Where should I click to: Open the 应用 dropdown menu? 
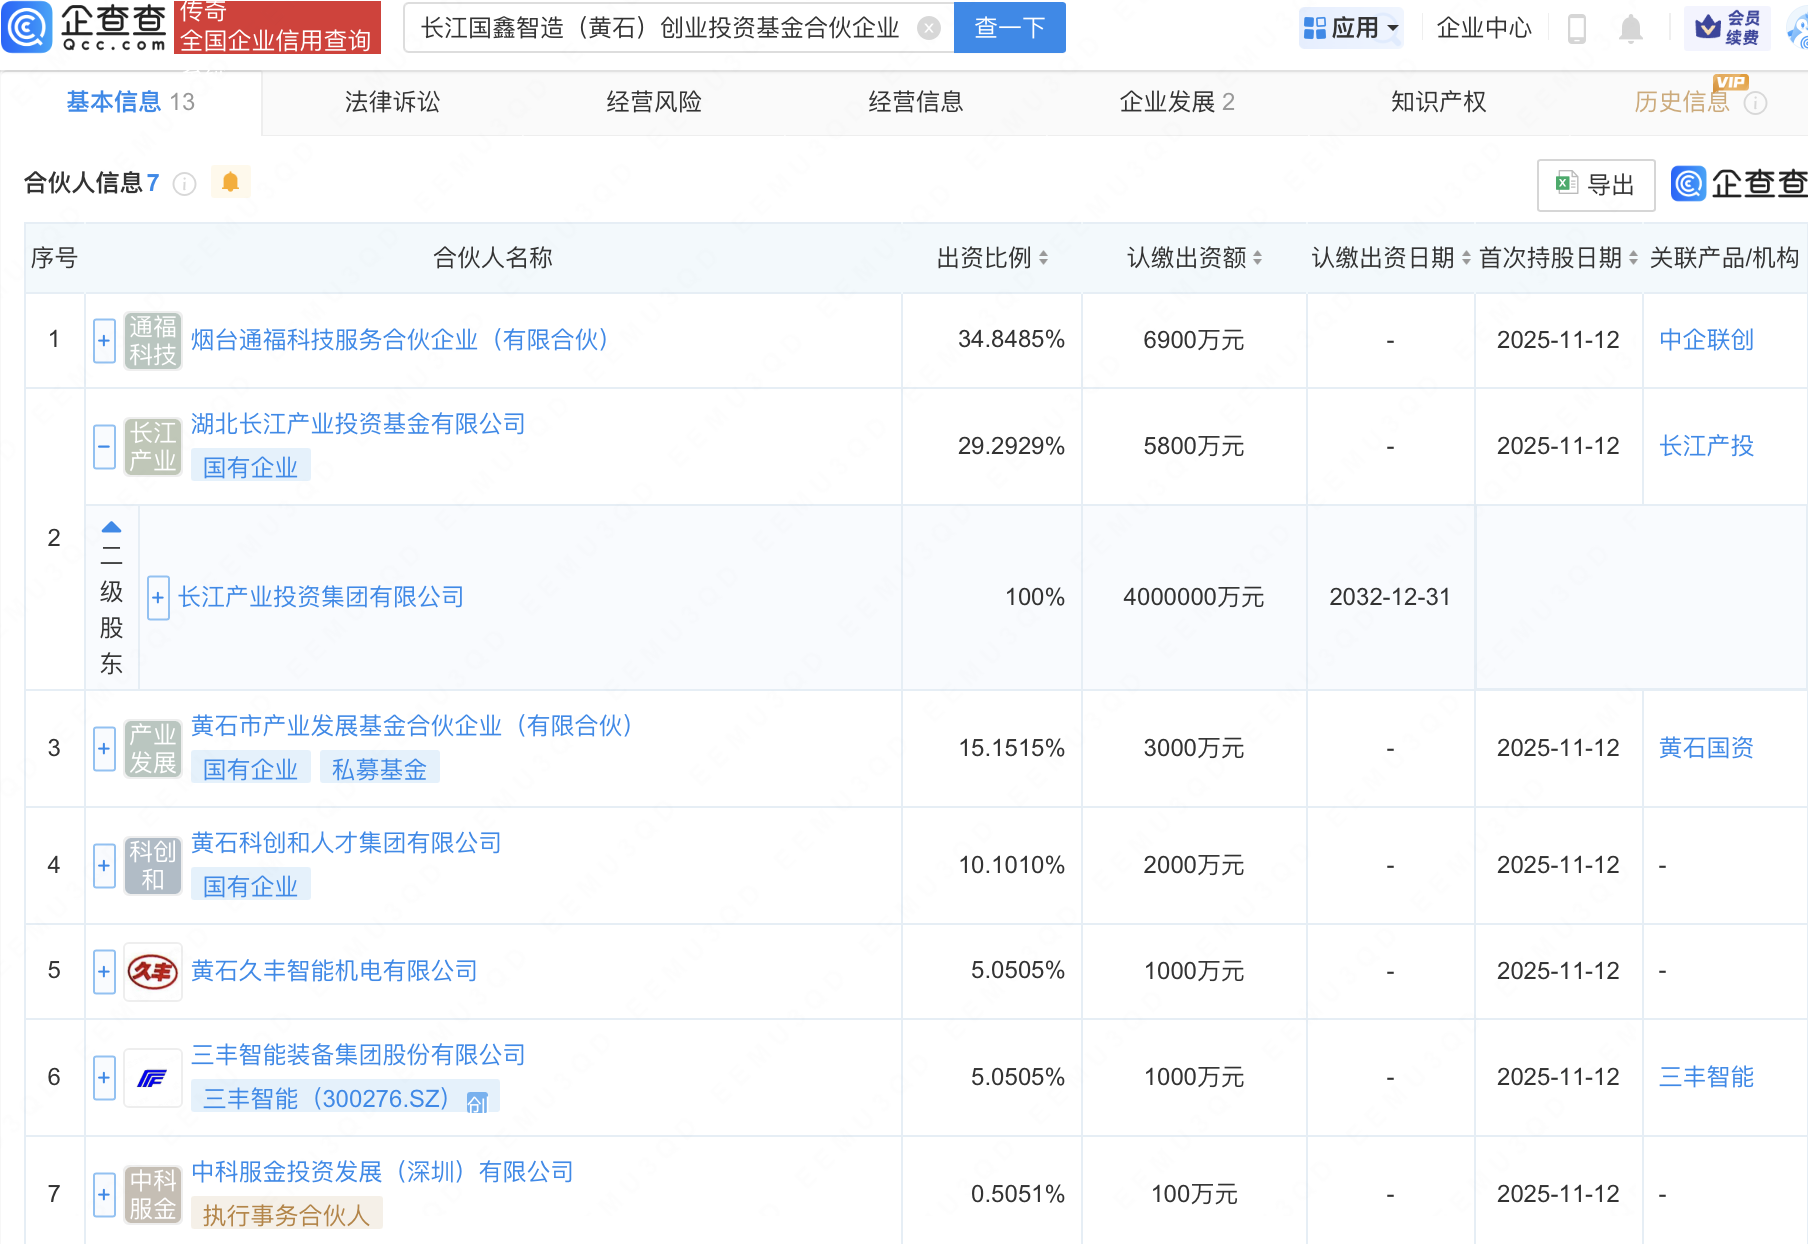click(1352, 28)
